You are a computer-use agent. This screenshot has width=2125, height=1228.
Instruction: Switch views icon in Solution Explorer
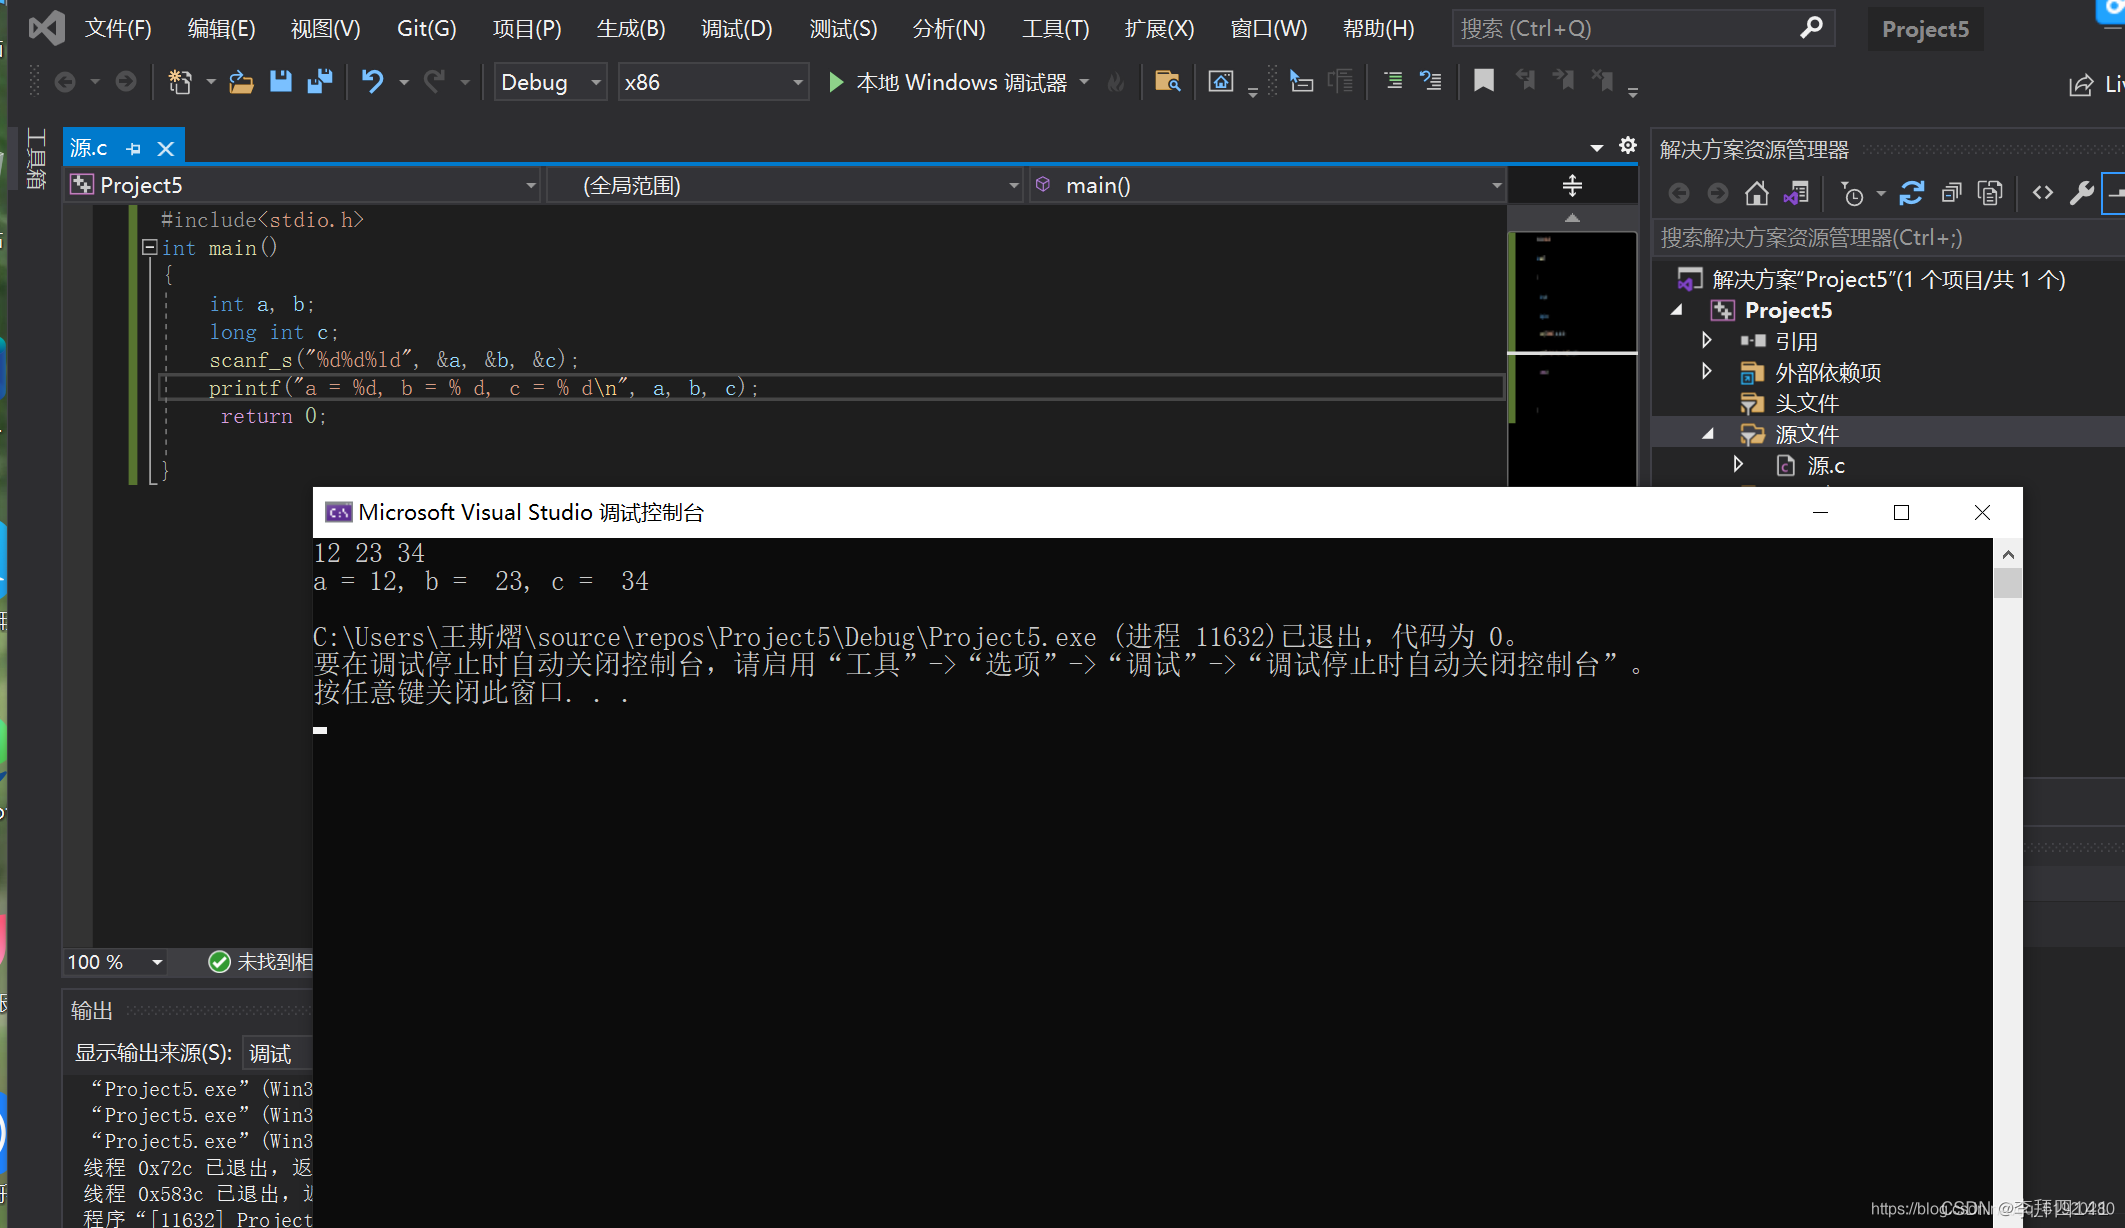click(x=1796, y=193)
